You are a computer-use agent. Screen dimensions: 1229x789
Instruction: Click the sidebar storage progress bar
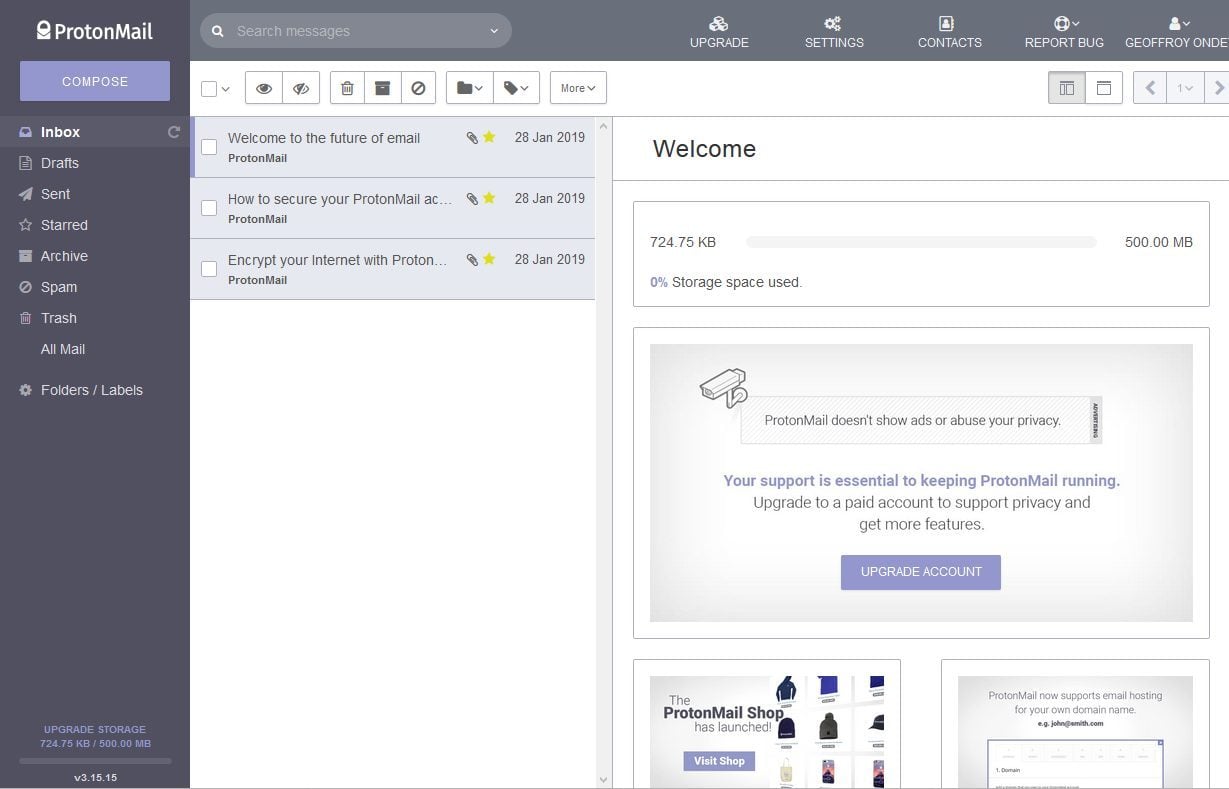pyautogui.click(x=95, y=761)
